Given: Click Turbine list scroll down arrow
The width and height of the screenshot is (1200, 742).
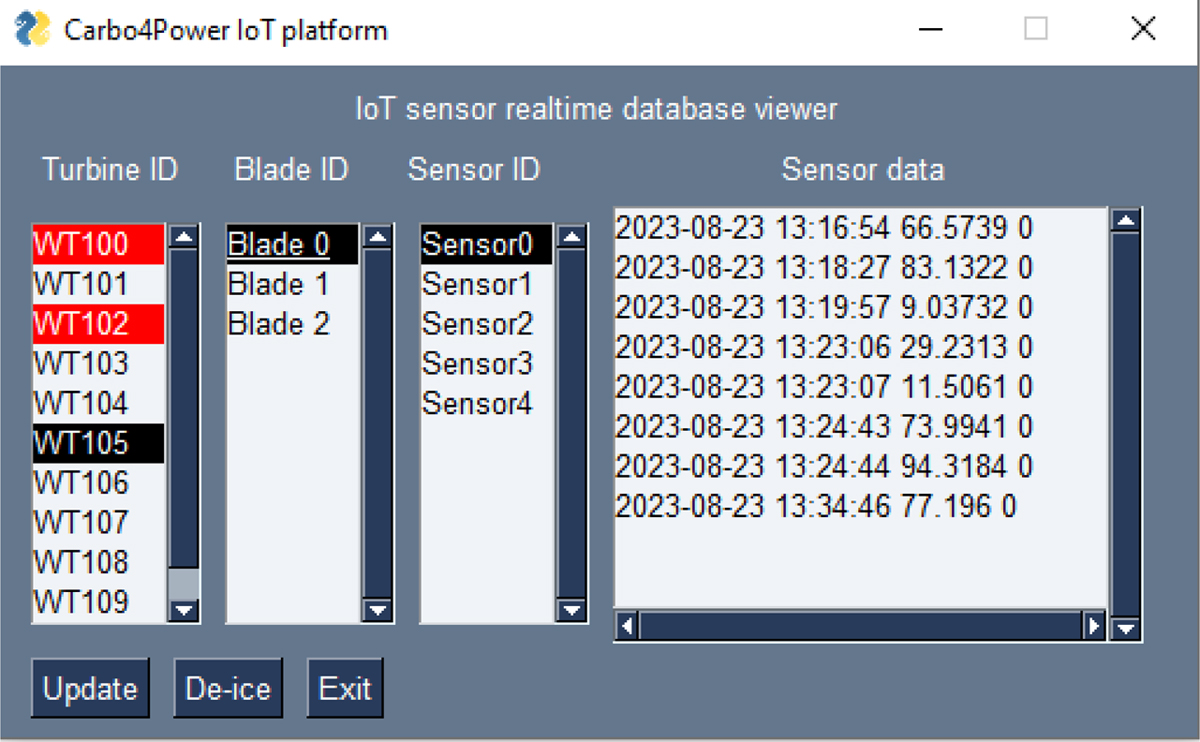Looking at the screenshot, I should coord(184,609).
